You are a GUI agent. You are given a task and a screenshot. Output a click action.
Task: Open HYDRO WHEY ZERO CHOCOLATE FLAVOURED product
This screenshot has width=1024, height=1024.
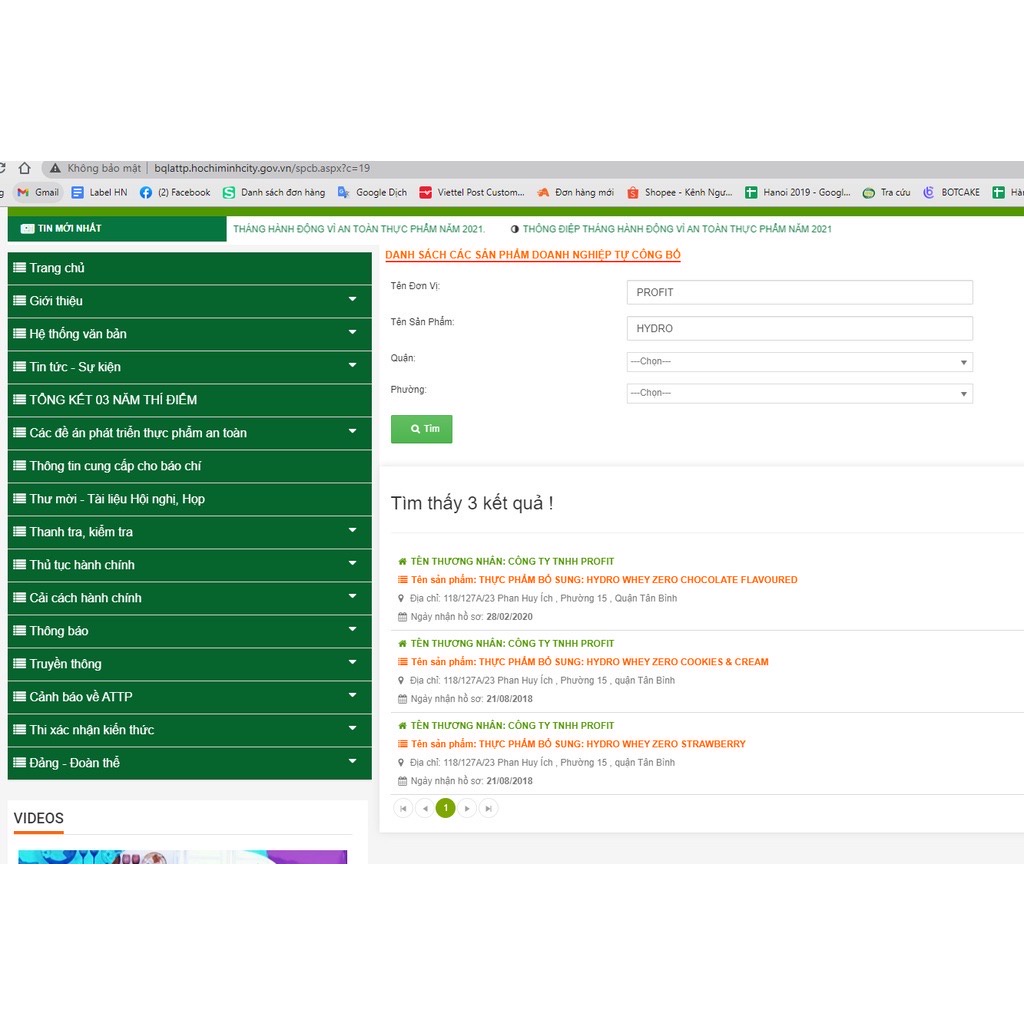tap(604, 580)
